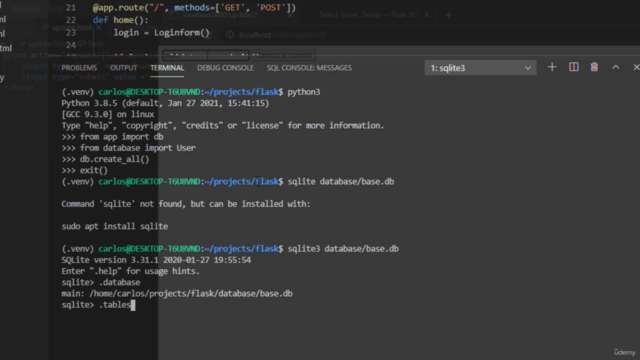Click 'def home():' on editor line 22
This screenshot has width=640, height=360.
(121, 20)
